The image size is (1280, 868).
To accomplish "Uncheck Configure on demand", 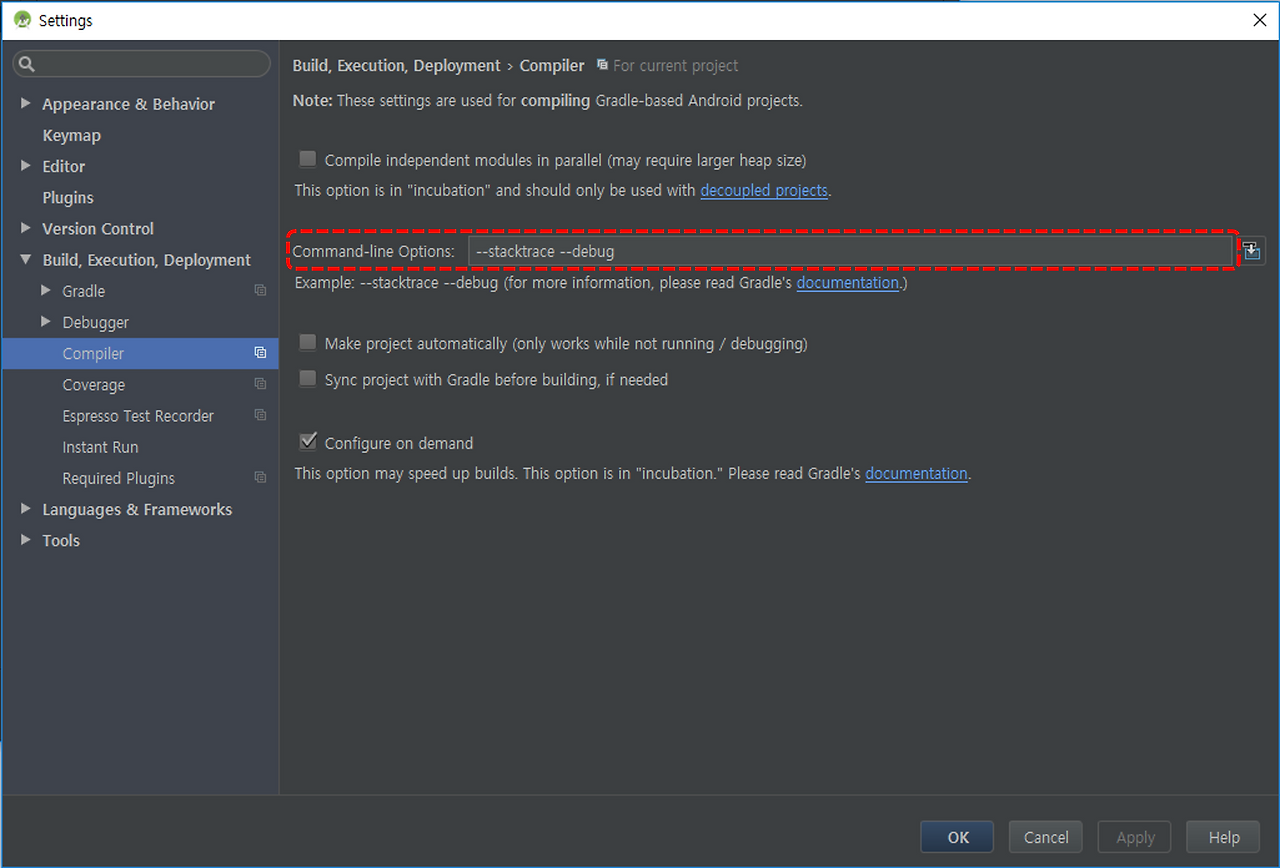I will point(308,442).
